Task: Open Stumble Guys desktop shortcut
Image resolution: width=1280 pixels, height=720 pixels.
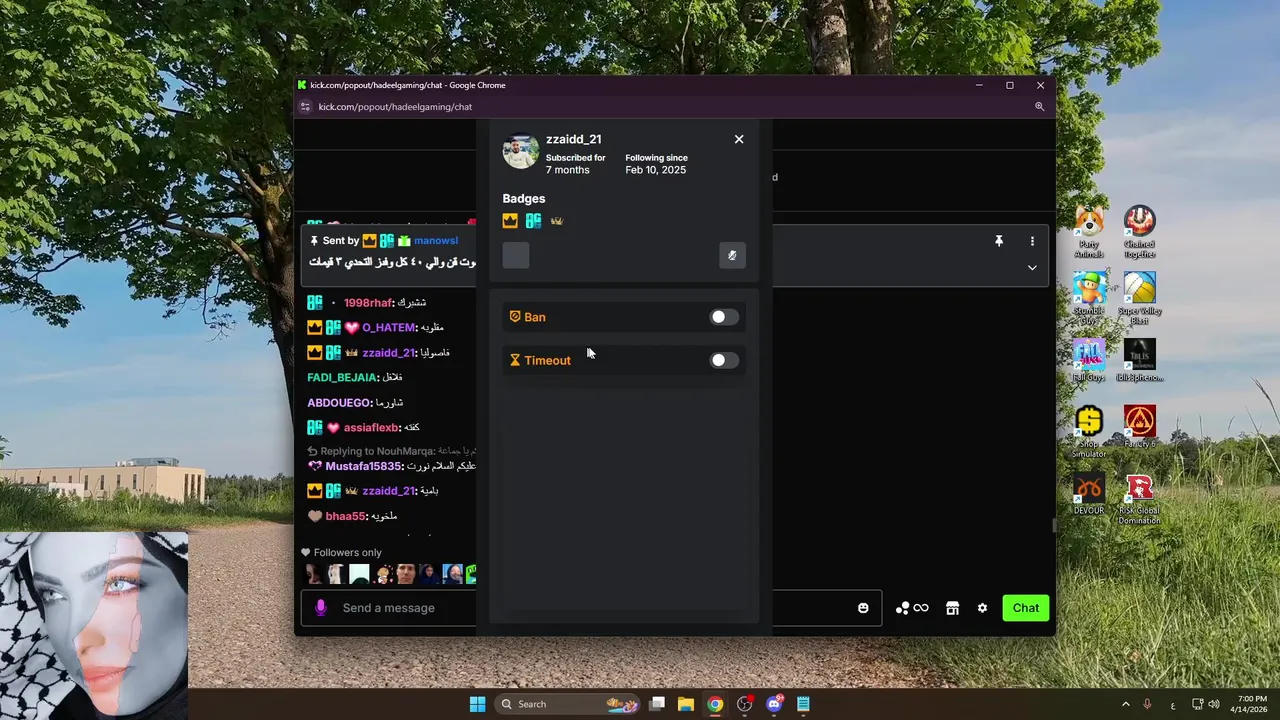Action: coord(1089,298)
